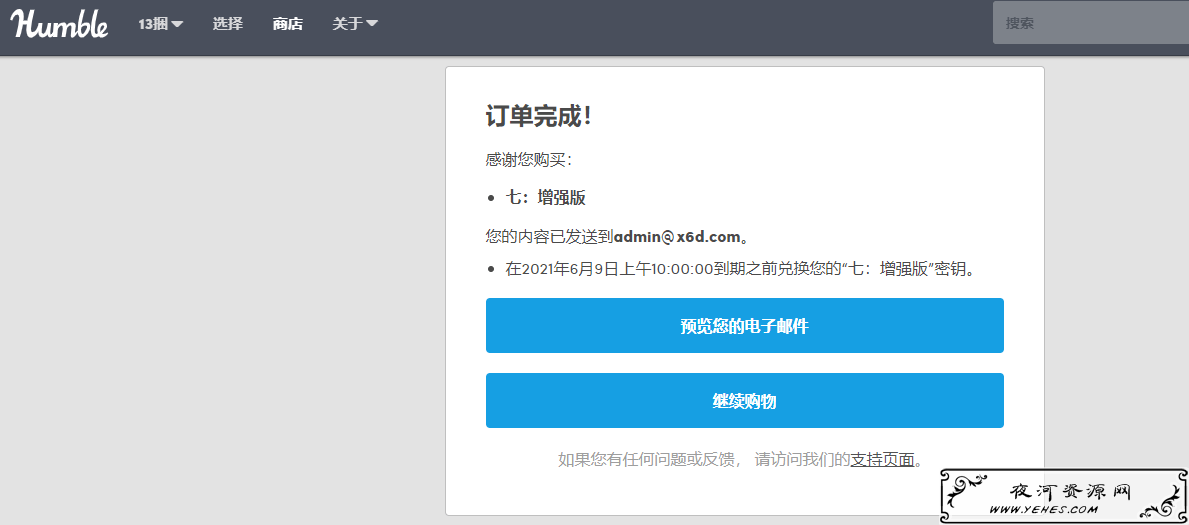Screen dimensions: 1189x525
Task: Open the 支持页面 support link
Action: pyautogui.click(x=882, y=459)
